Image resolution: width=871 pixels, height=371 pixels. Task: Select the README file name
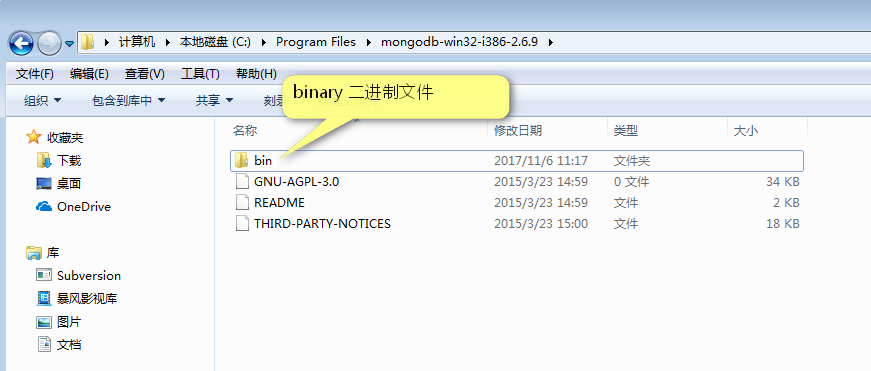point(279,203)
